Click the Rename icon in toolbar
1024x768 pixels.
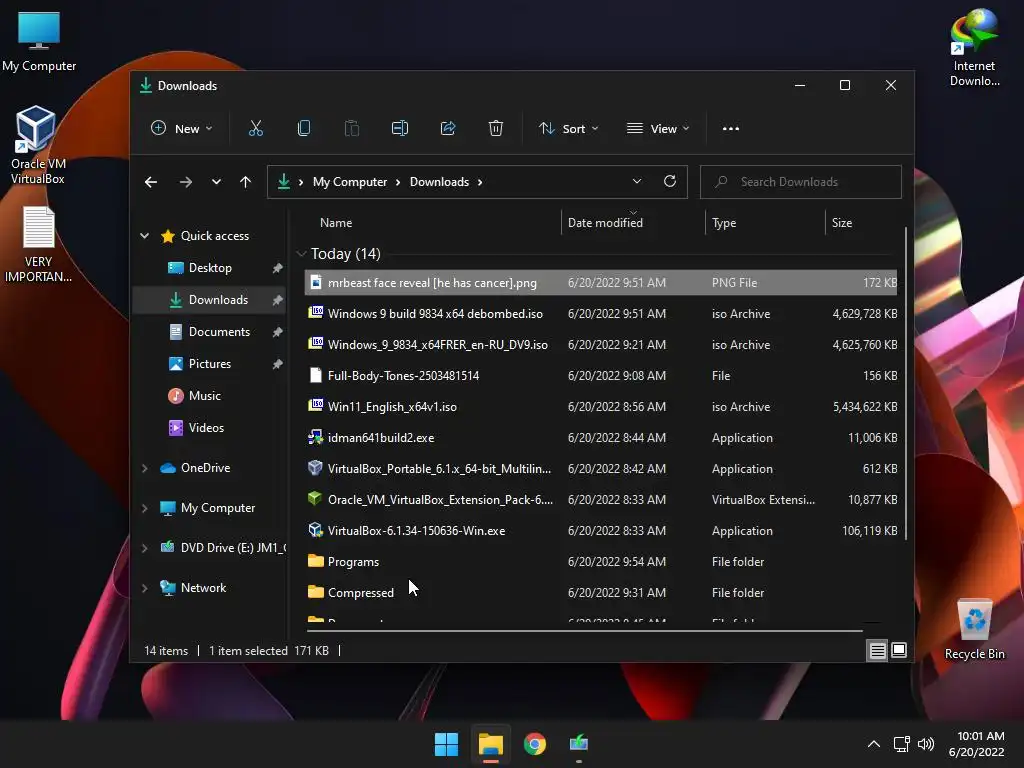point(400,129)
